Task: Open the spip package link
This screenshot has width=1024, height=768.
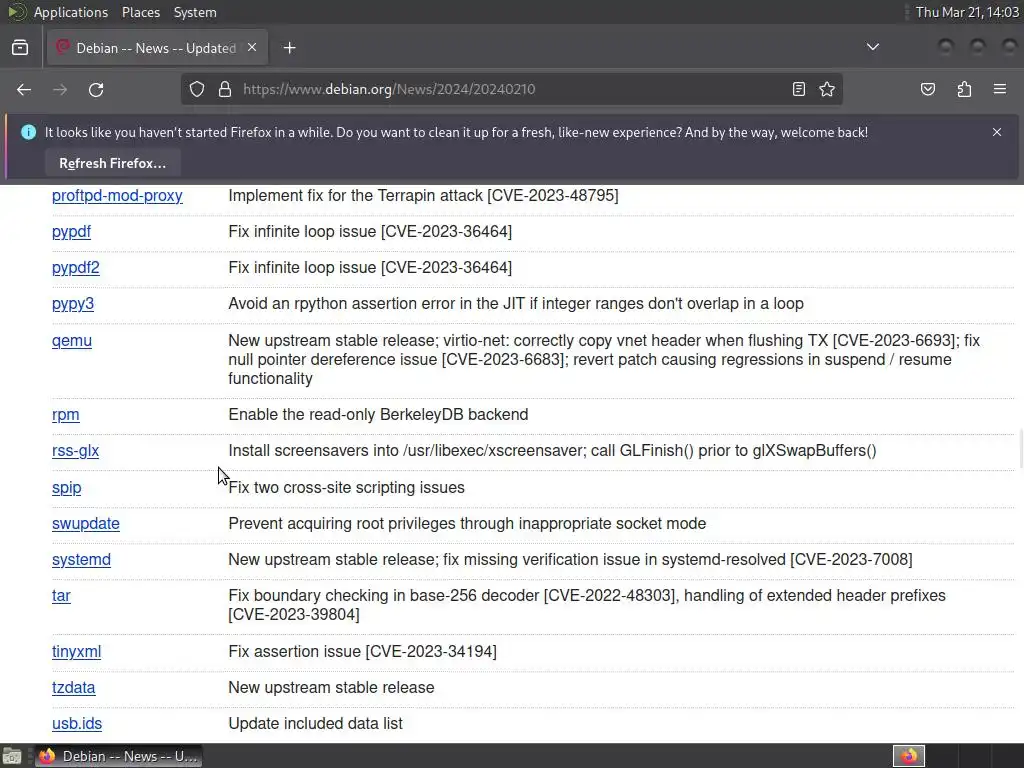Action: (67, 488)
